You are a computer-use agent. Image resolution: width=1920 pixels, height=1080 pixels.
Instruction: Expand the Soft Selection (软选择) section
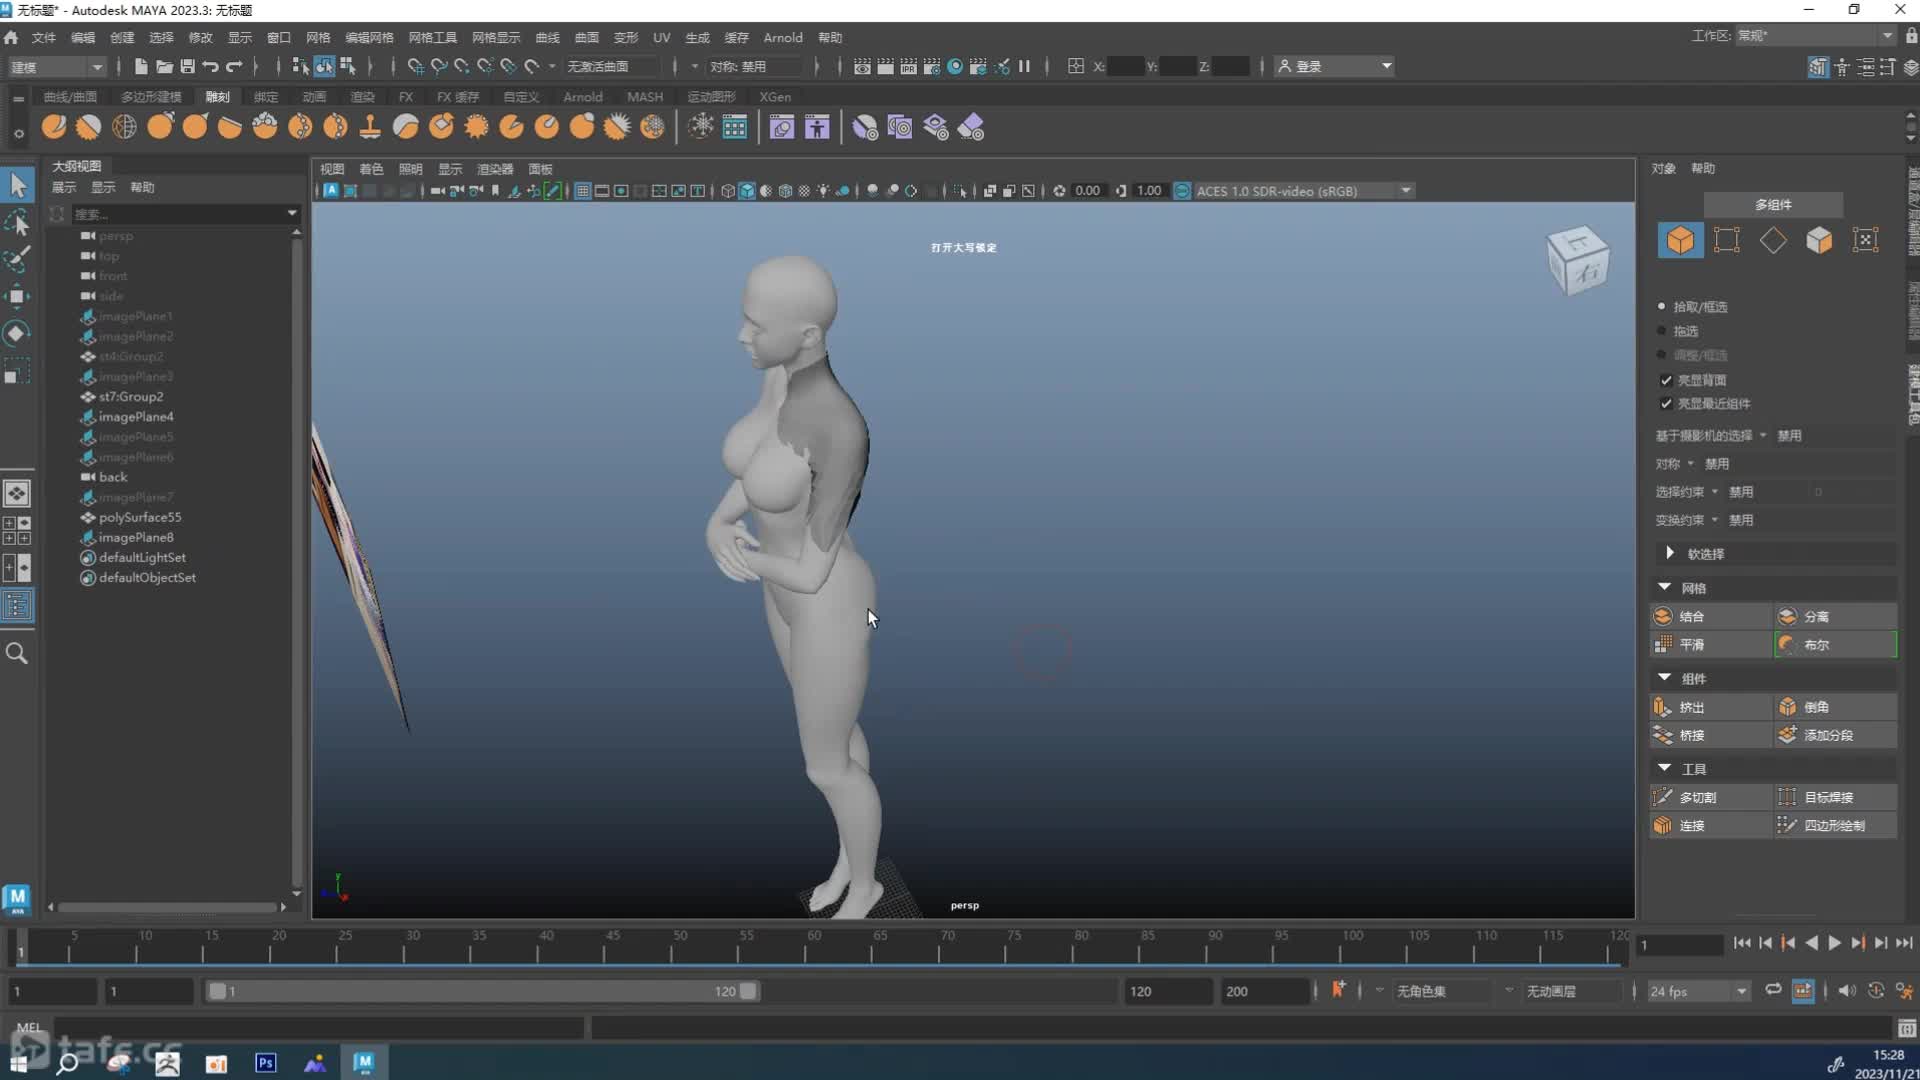tap(1669, 553)
